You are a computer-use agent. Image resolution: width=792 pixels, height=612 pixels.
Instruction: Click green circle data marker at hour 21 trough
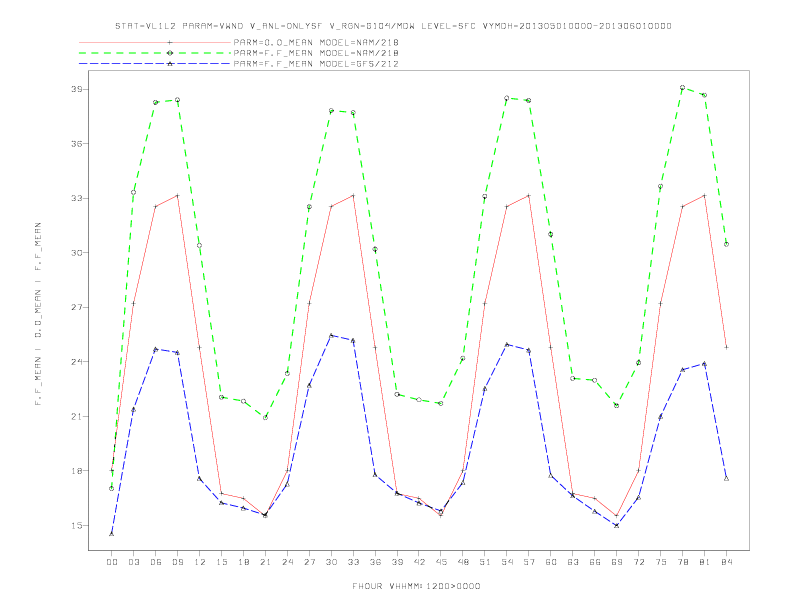click(x=265, y=418)
